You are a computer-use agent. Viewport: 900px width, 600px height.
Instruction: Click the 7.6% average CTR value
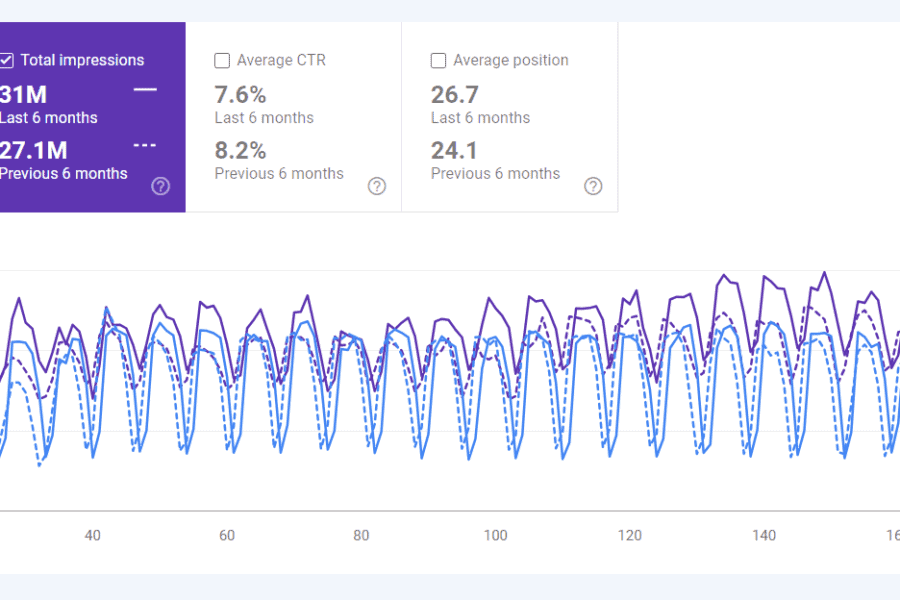pyautogui.click(x=240, y=95)
